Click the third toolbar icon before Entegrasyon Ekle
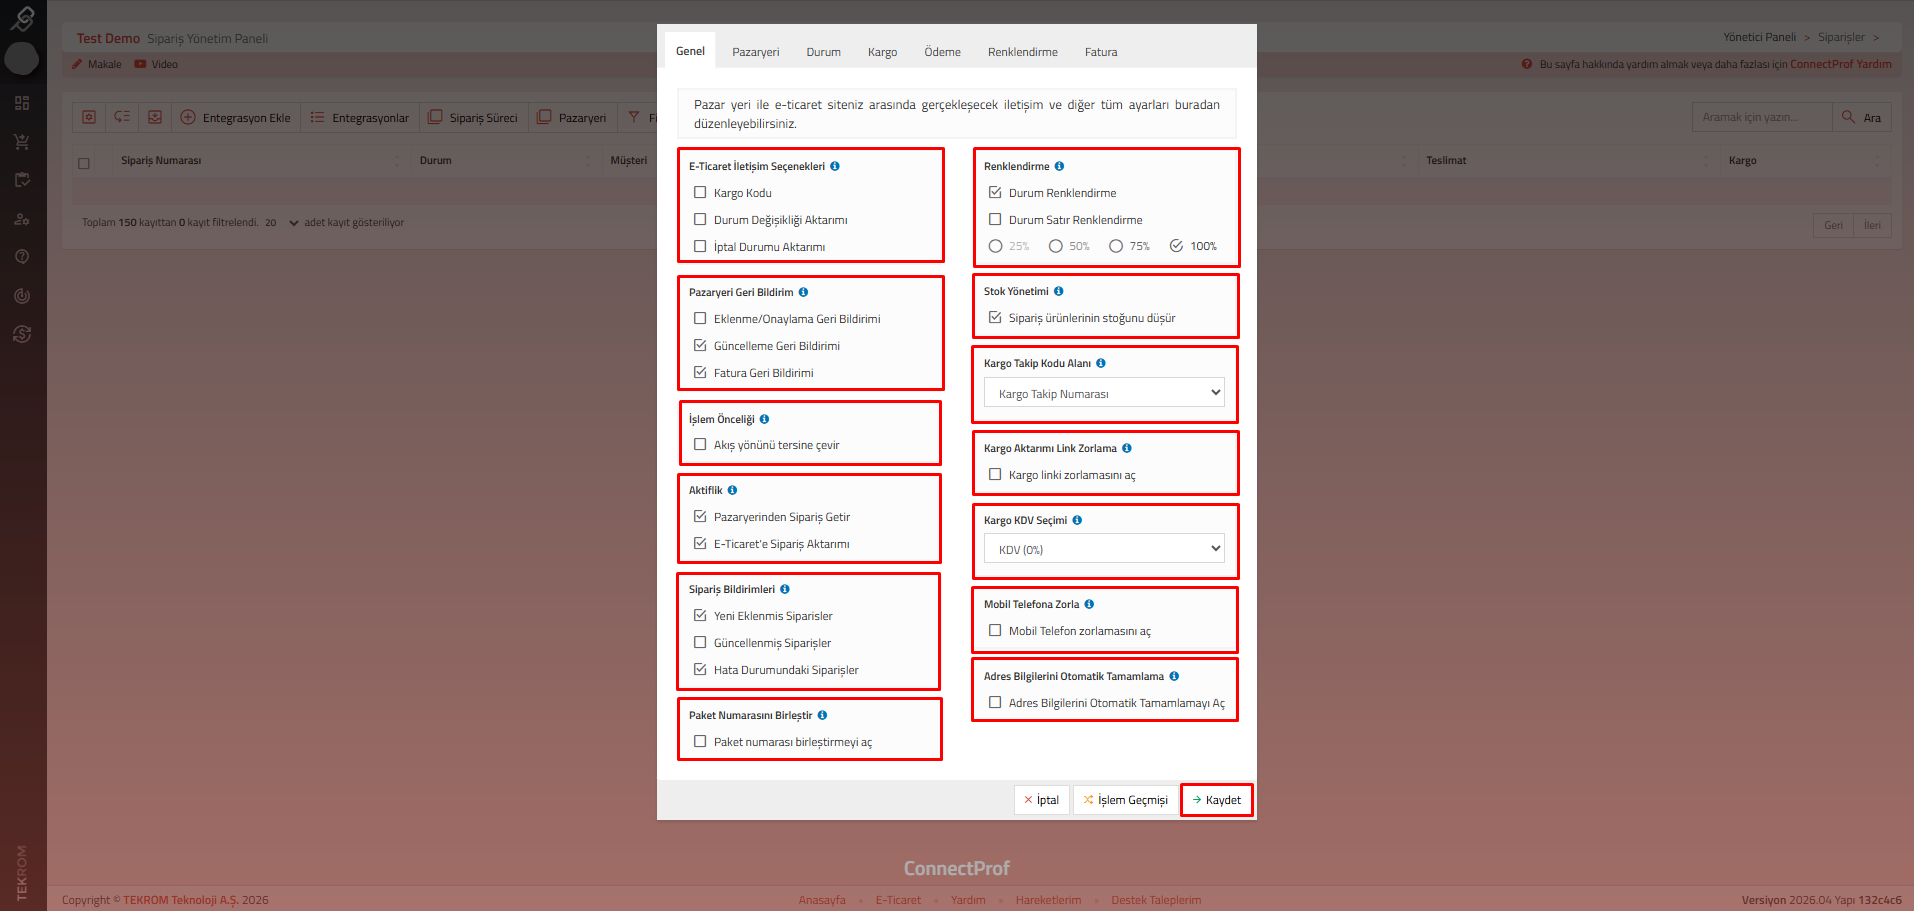1914x911 pixels. tap(155, 117)
